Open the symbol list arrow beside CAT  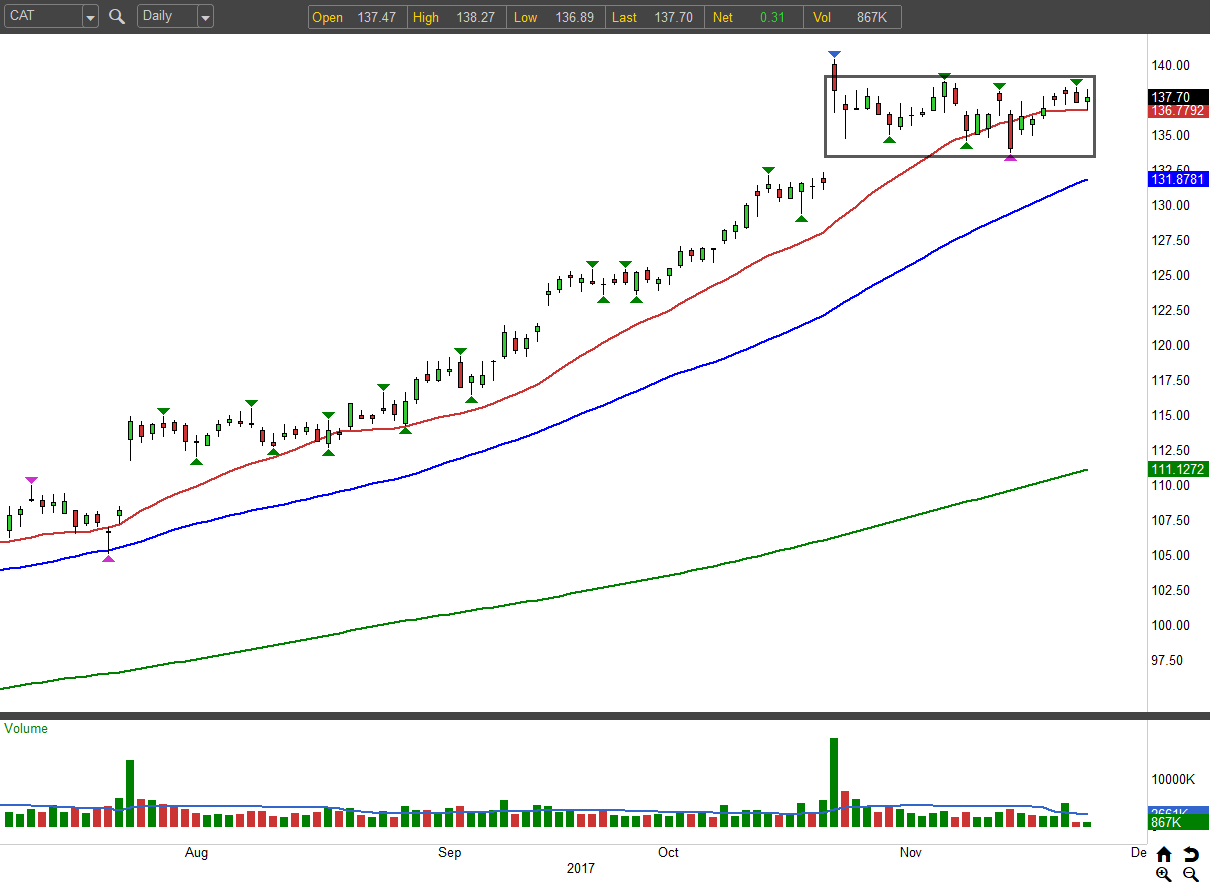pos(90,17)
